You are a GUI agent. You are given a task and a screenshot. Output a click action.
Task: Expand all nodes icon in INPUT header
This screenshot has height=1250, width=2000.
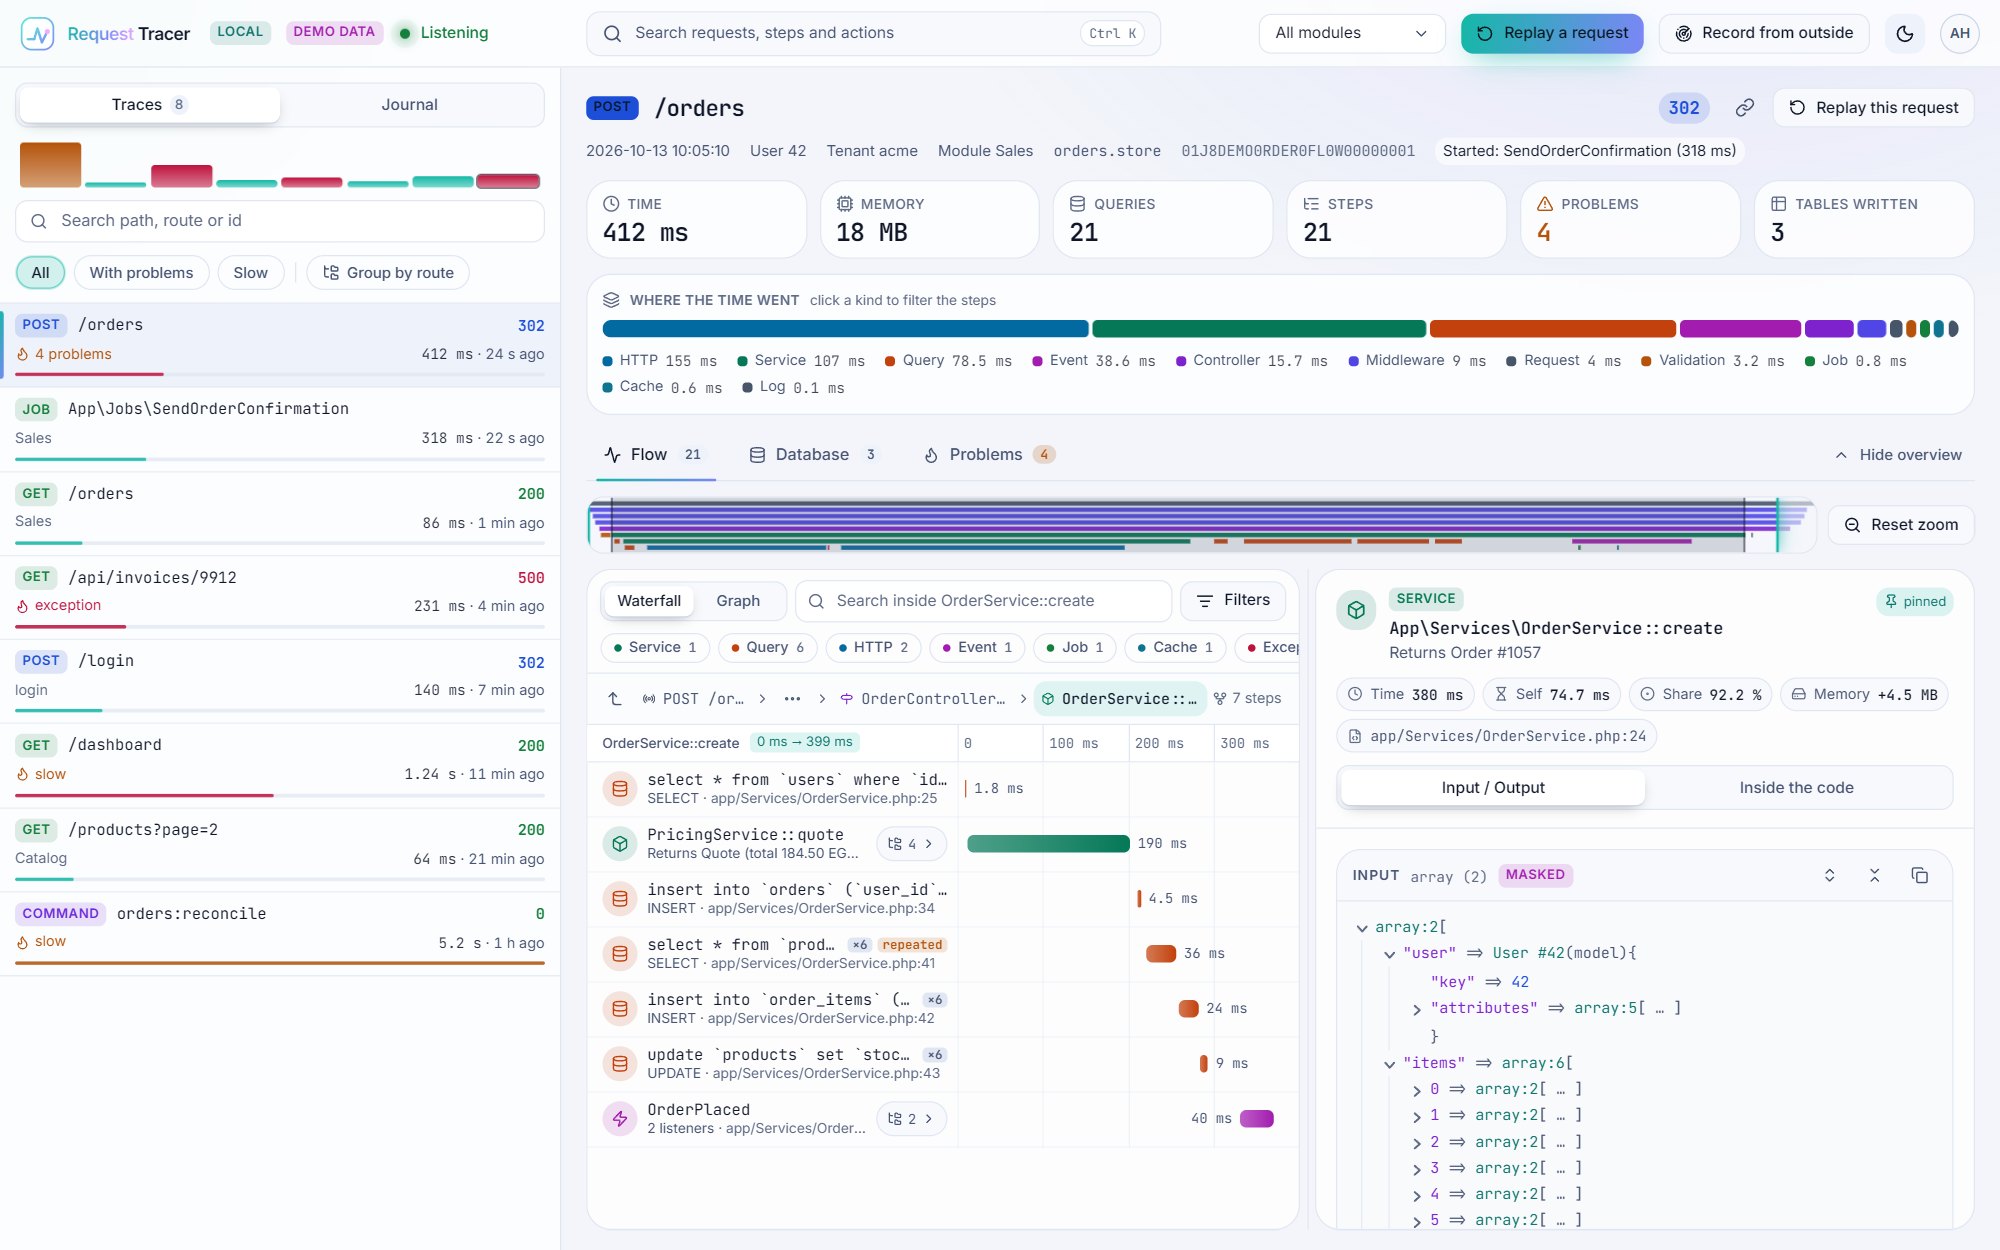pyautogui.click(x=1830, y=875)
